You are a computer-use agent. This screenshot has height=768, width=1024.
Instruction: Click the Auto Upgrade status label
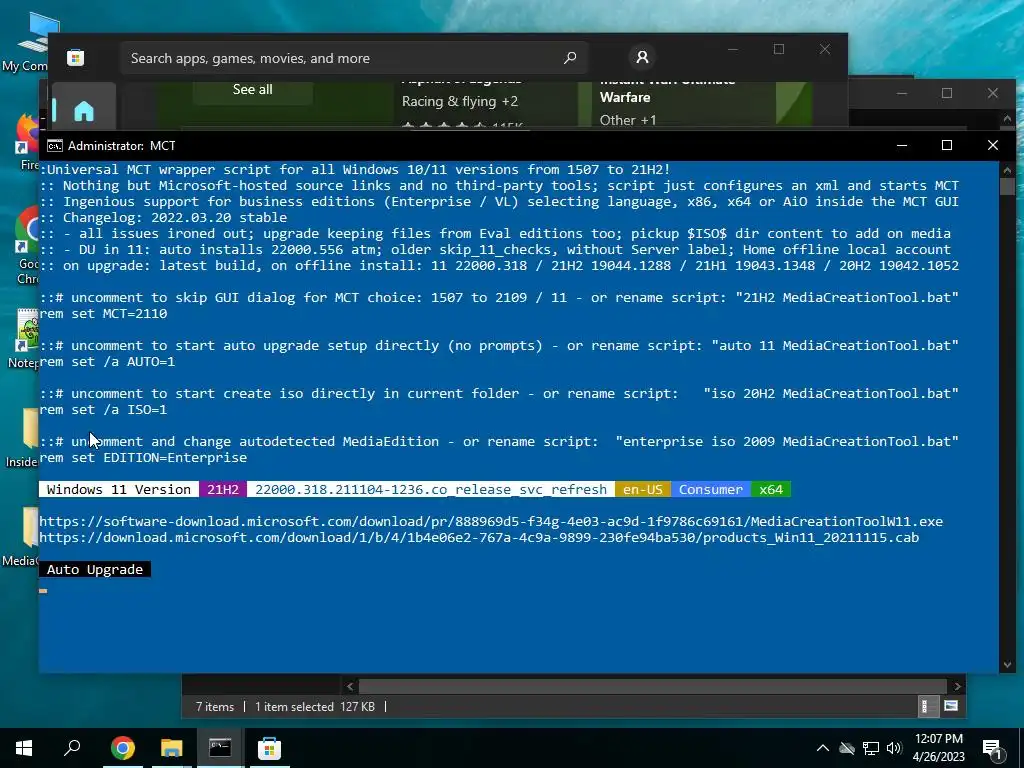pyautogui.click(x=95, y=569)
